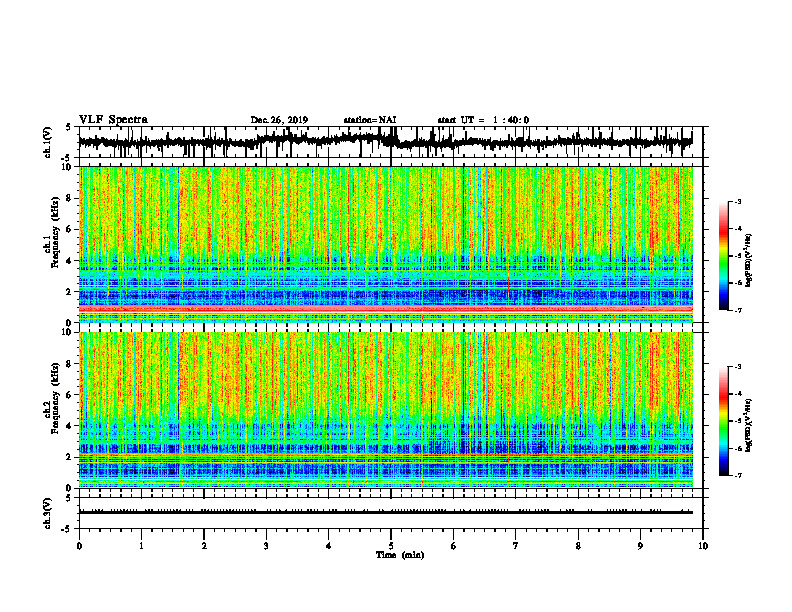Click the "station=NAI" header label
Viewport: 792px width, 612px height.
click(x=370, y=120)
